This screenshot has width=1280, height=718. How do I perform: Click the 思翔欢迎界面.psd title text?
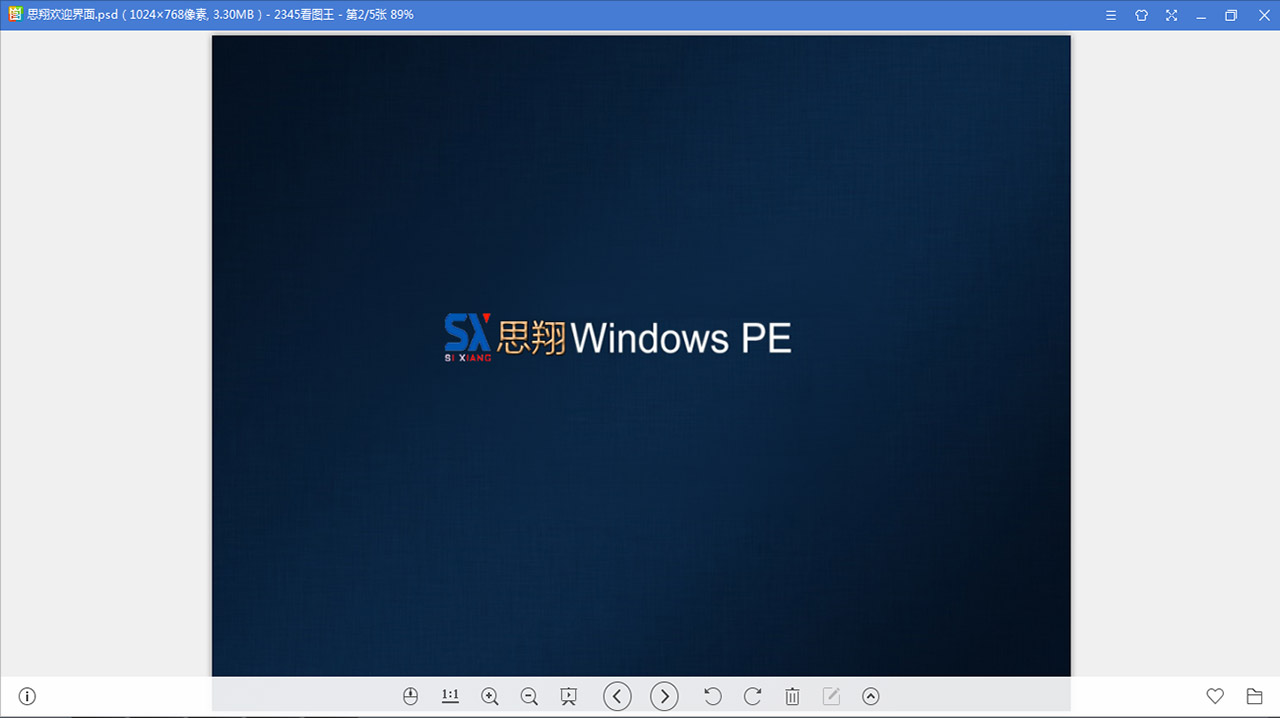[73, 15]
